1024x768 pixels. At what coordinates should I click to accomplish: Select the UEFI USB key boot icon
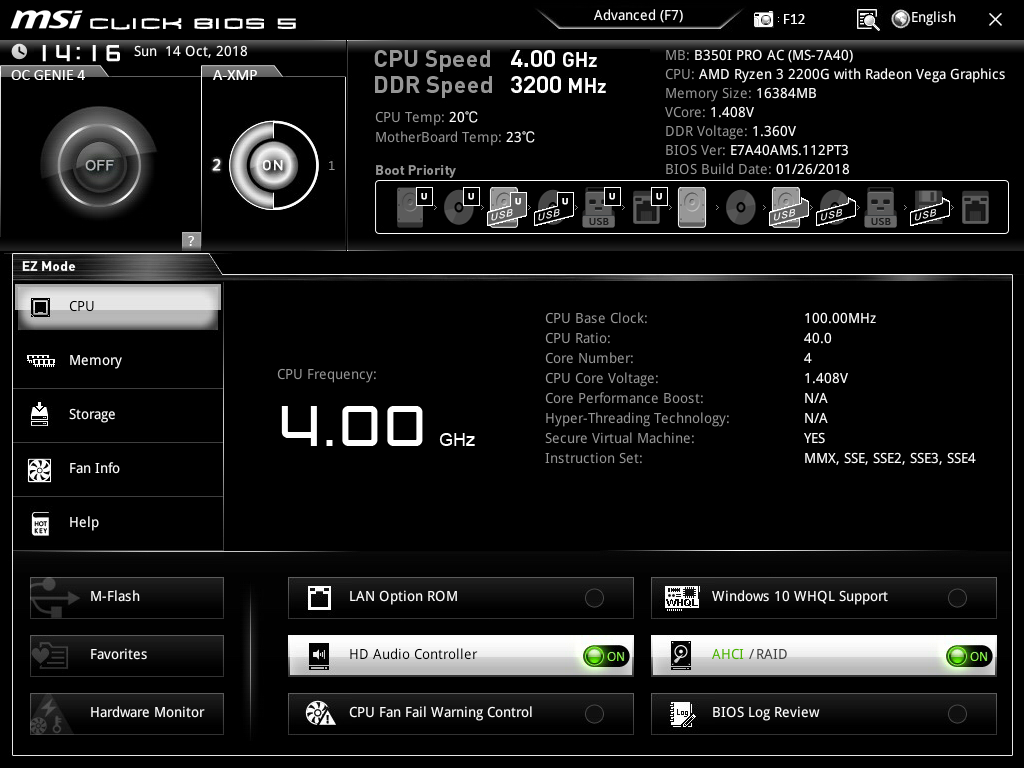click(x=601, y=207)
